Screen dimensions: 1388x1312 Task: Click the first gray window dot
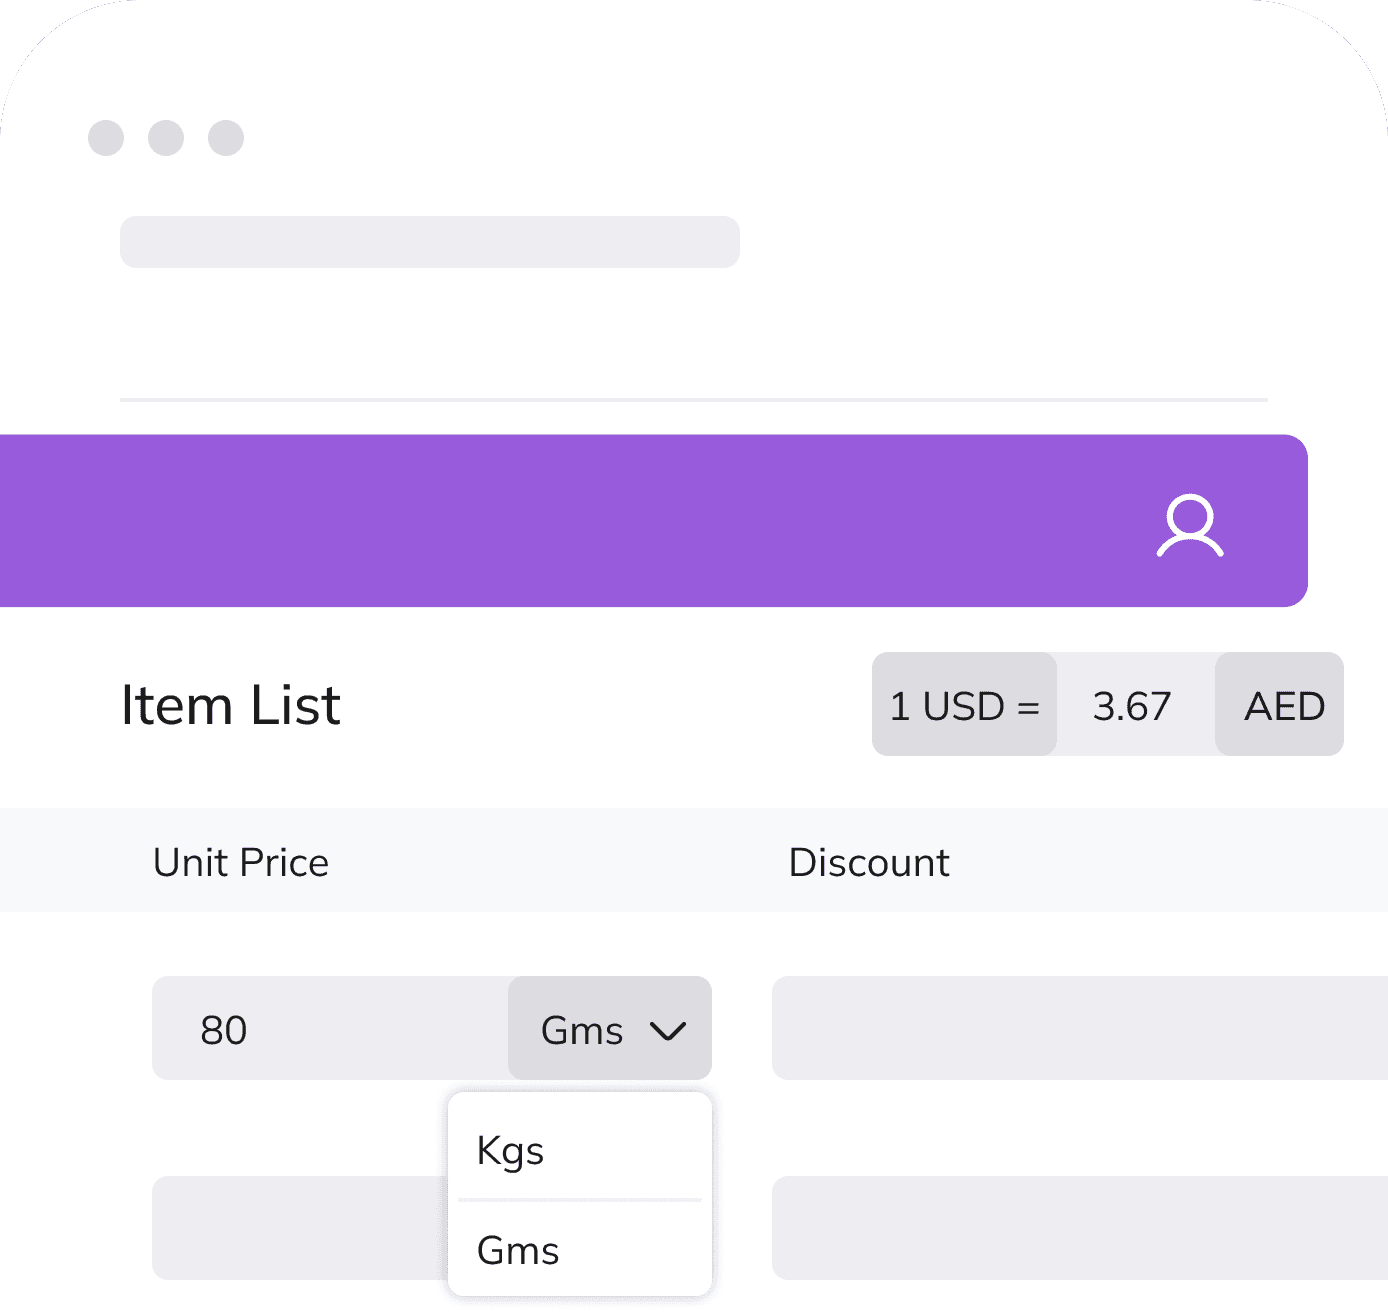tap(106, 138)
